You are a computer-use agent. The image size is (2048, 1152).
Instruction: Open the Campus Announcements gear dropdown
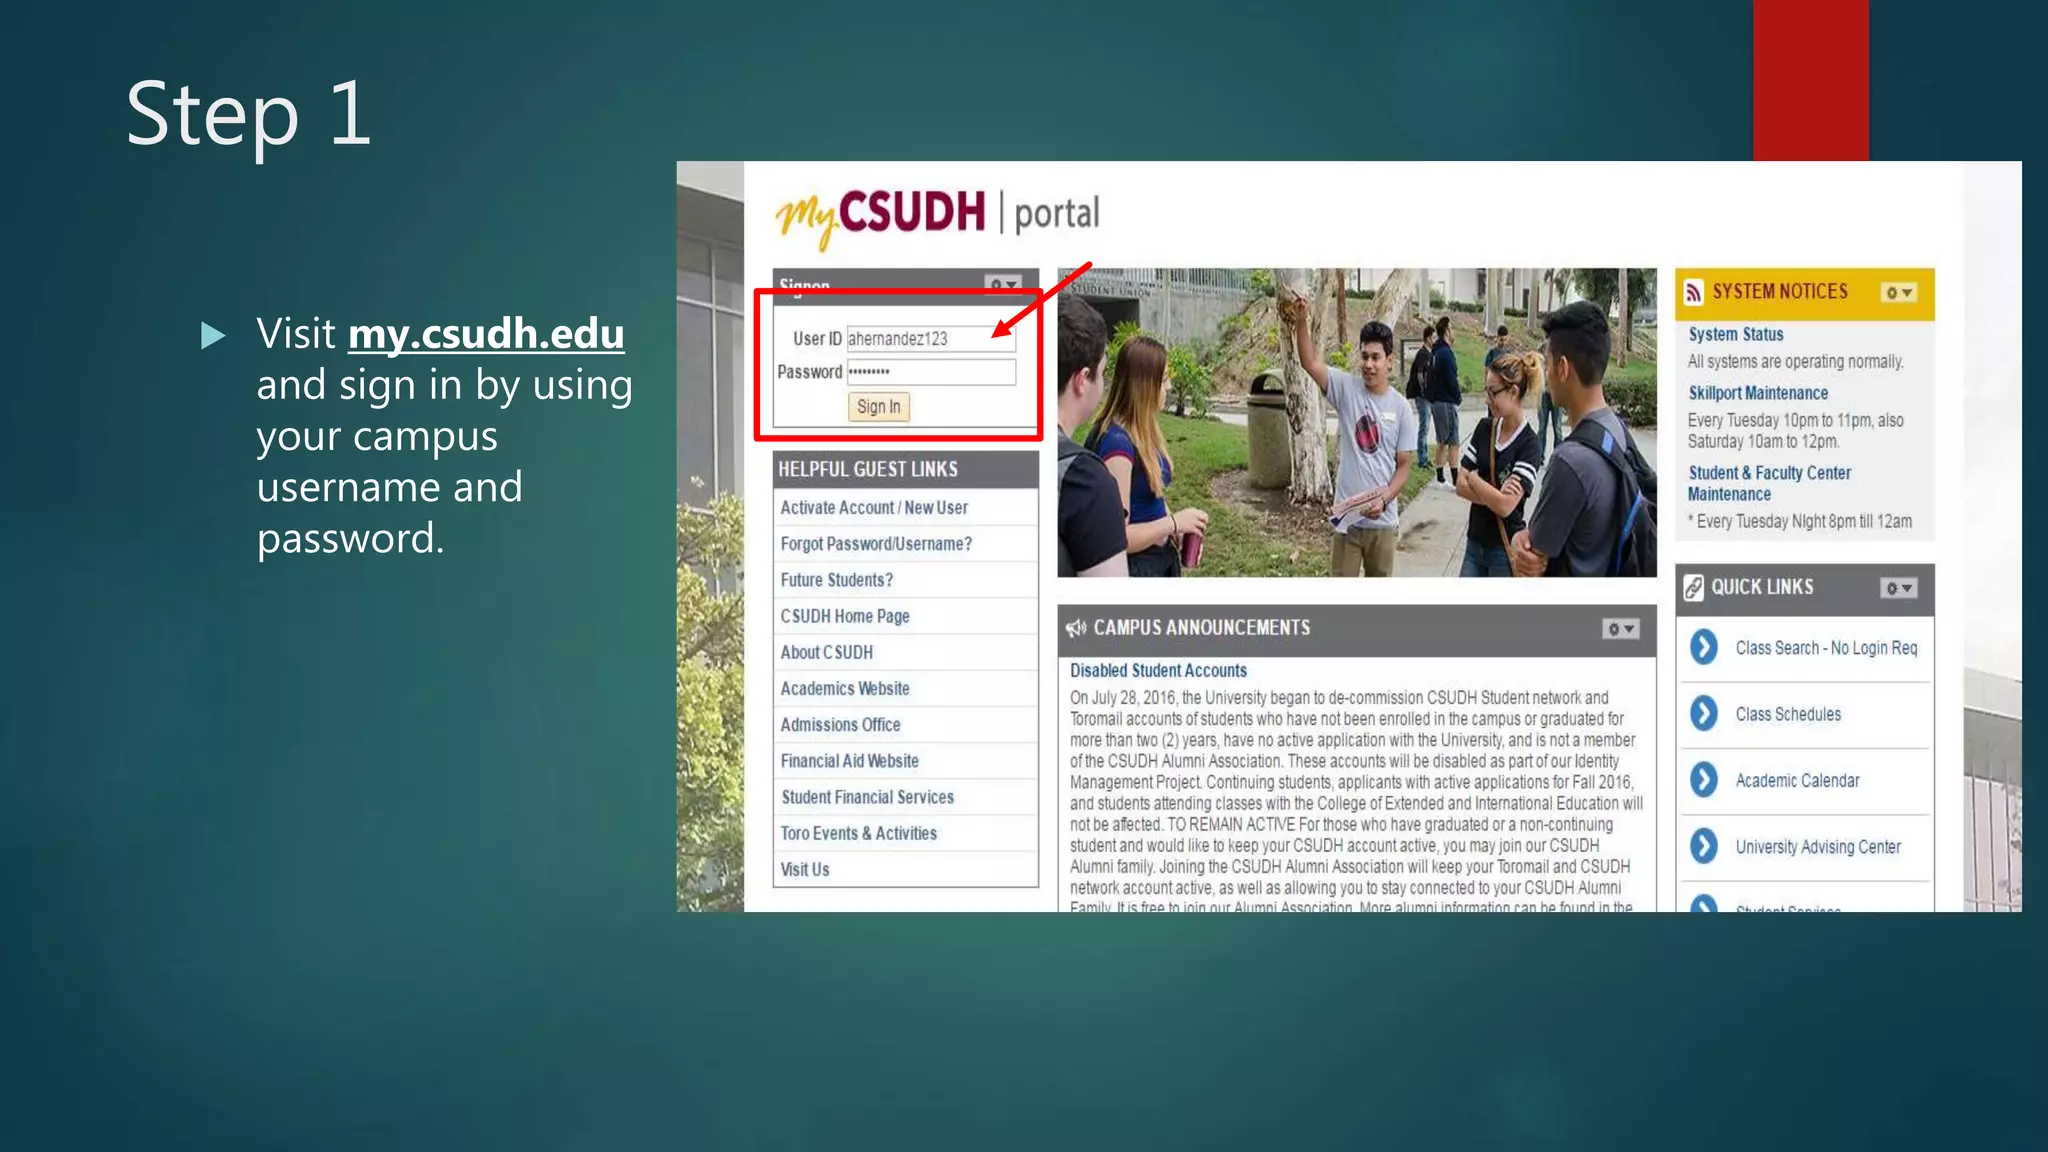pos(1620,629)
